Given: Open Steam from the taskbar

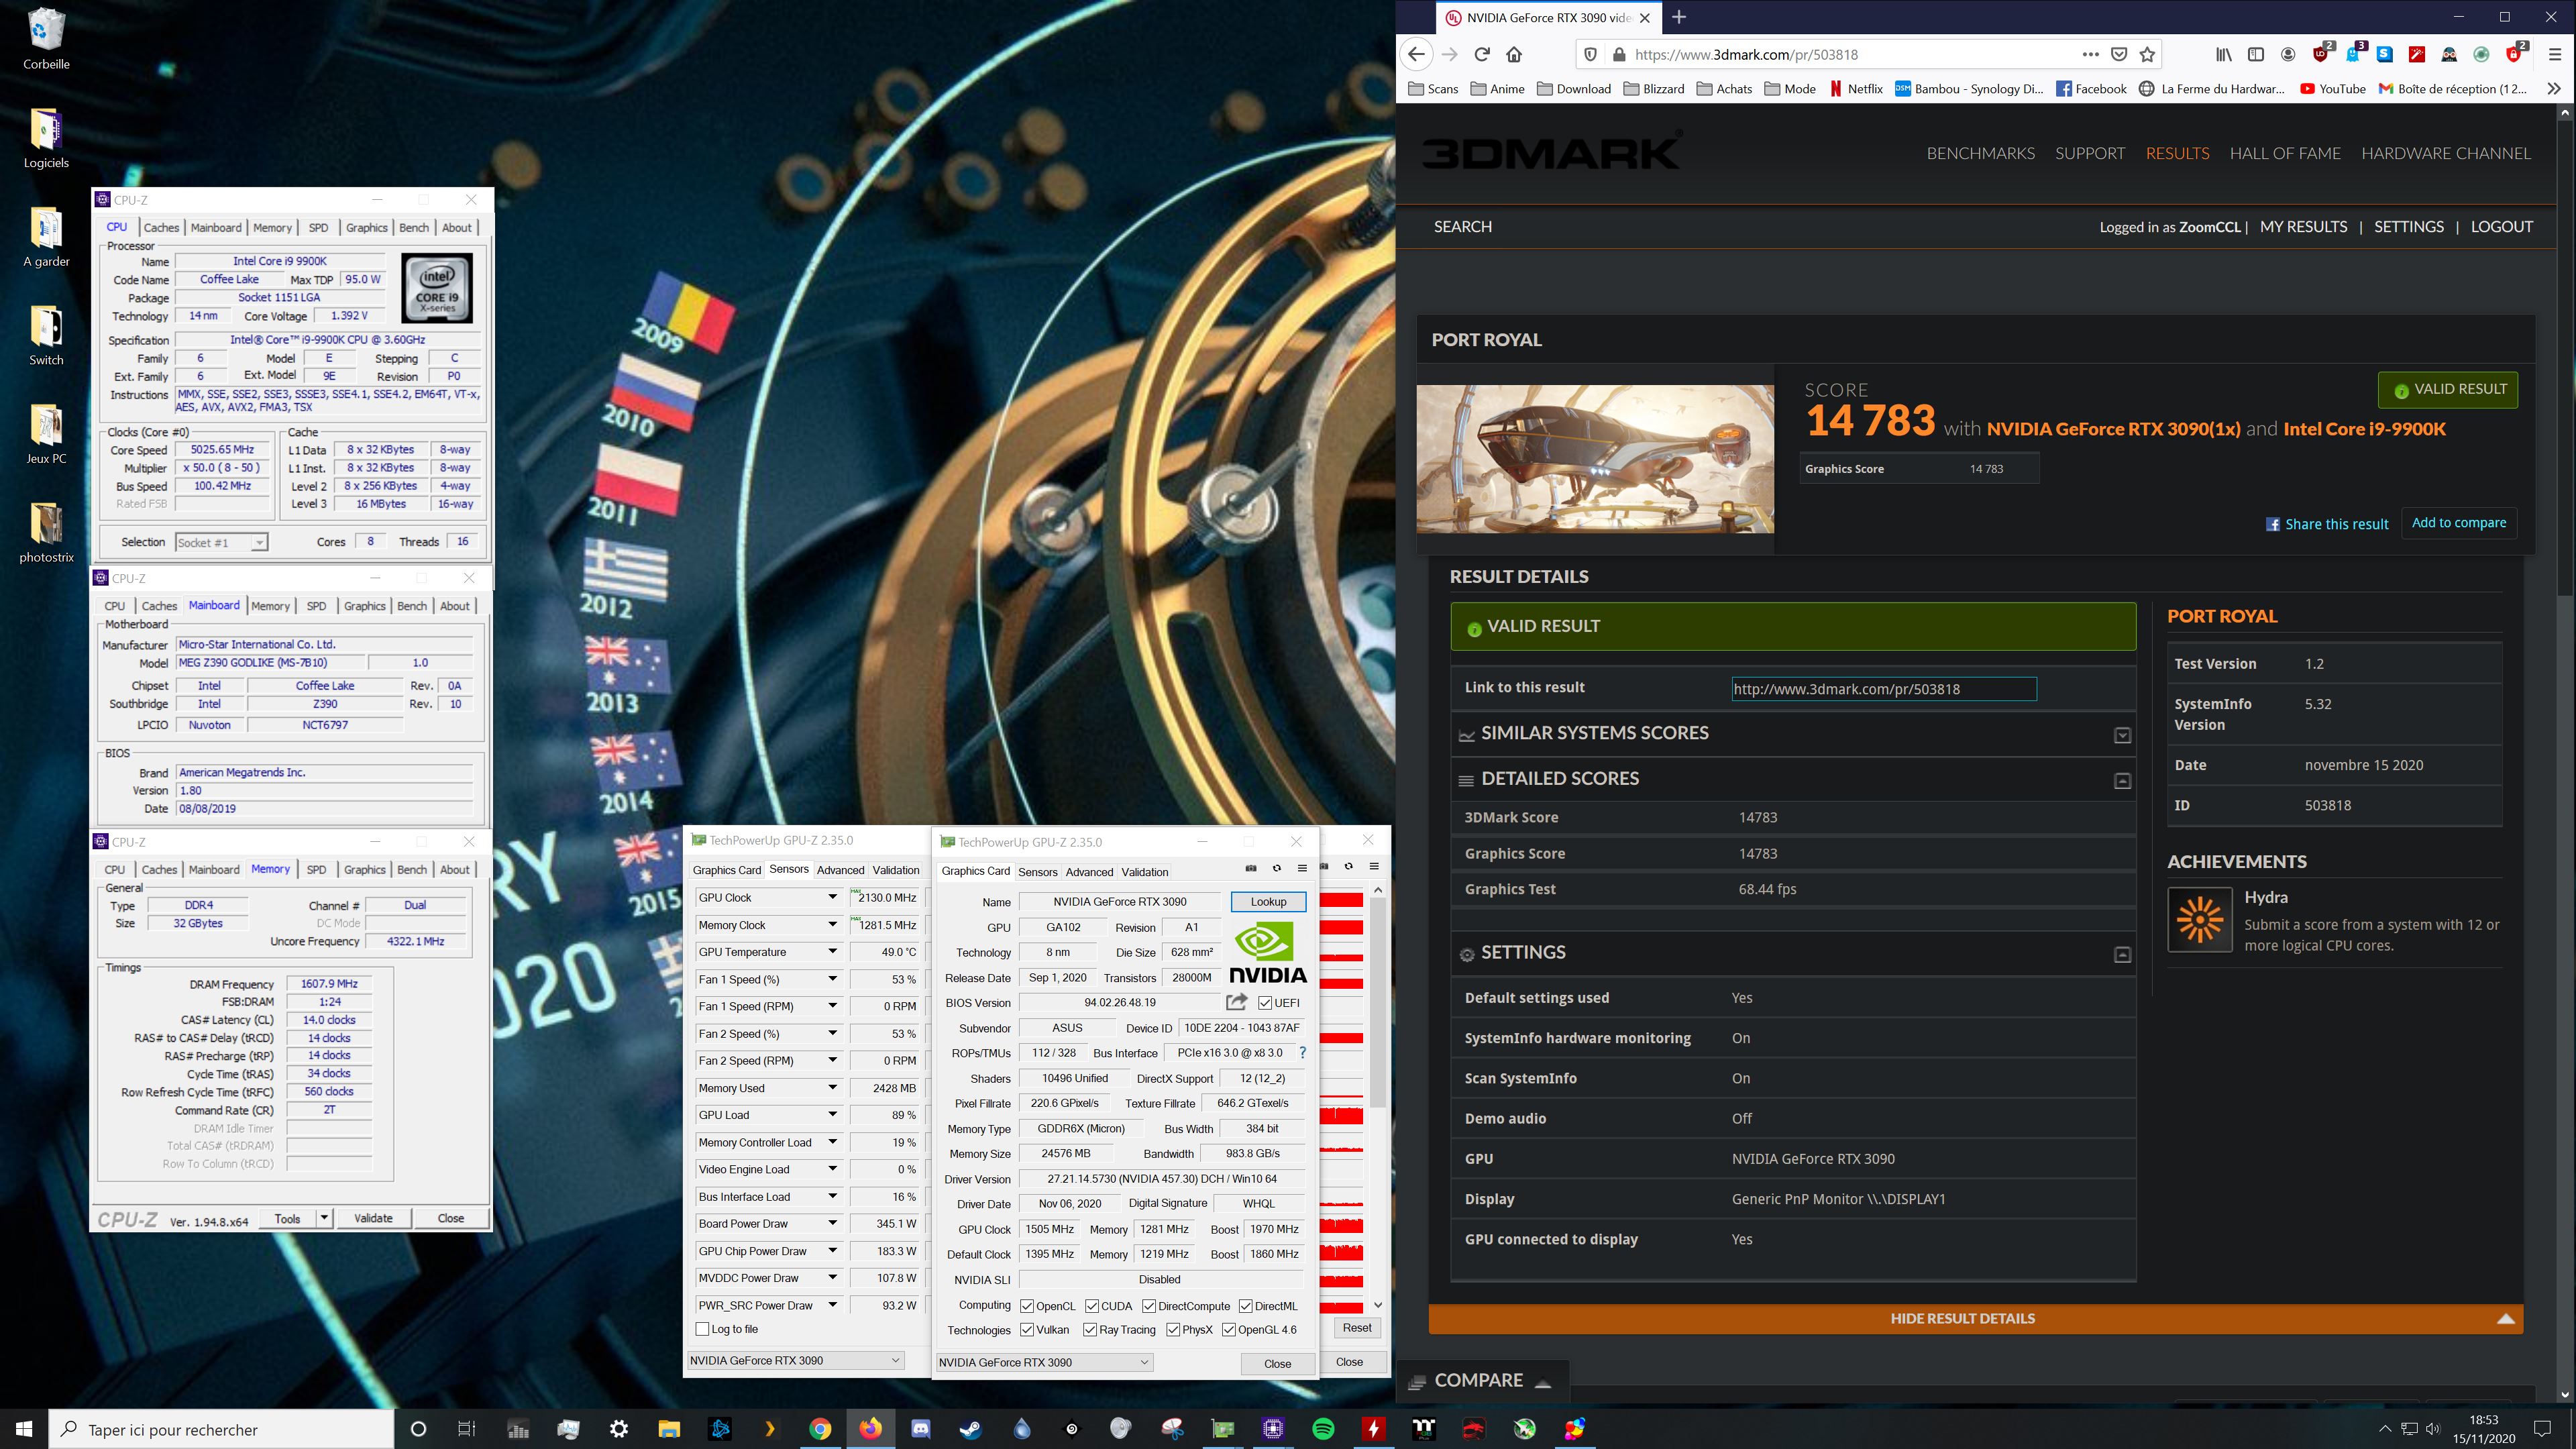Looking at the screenshot, I should 970,1428.
